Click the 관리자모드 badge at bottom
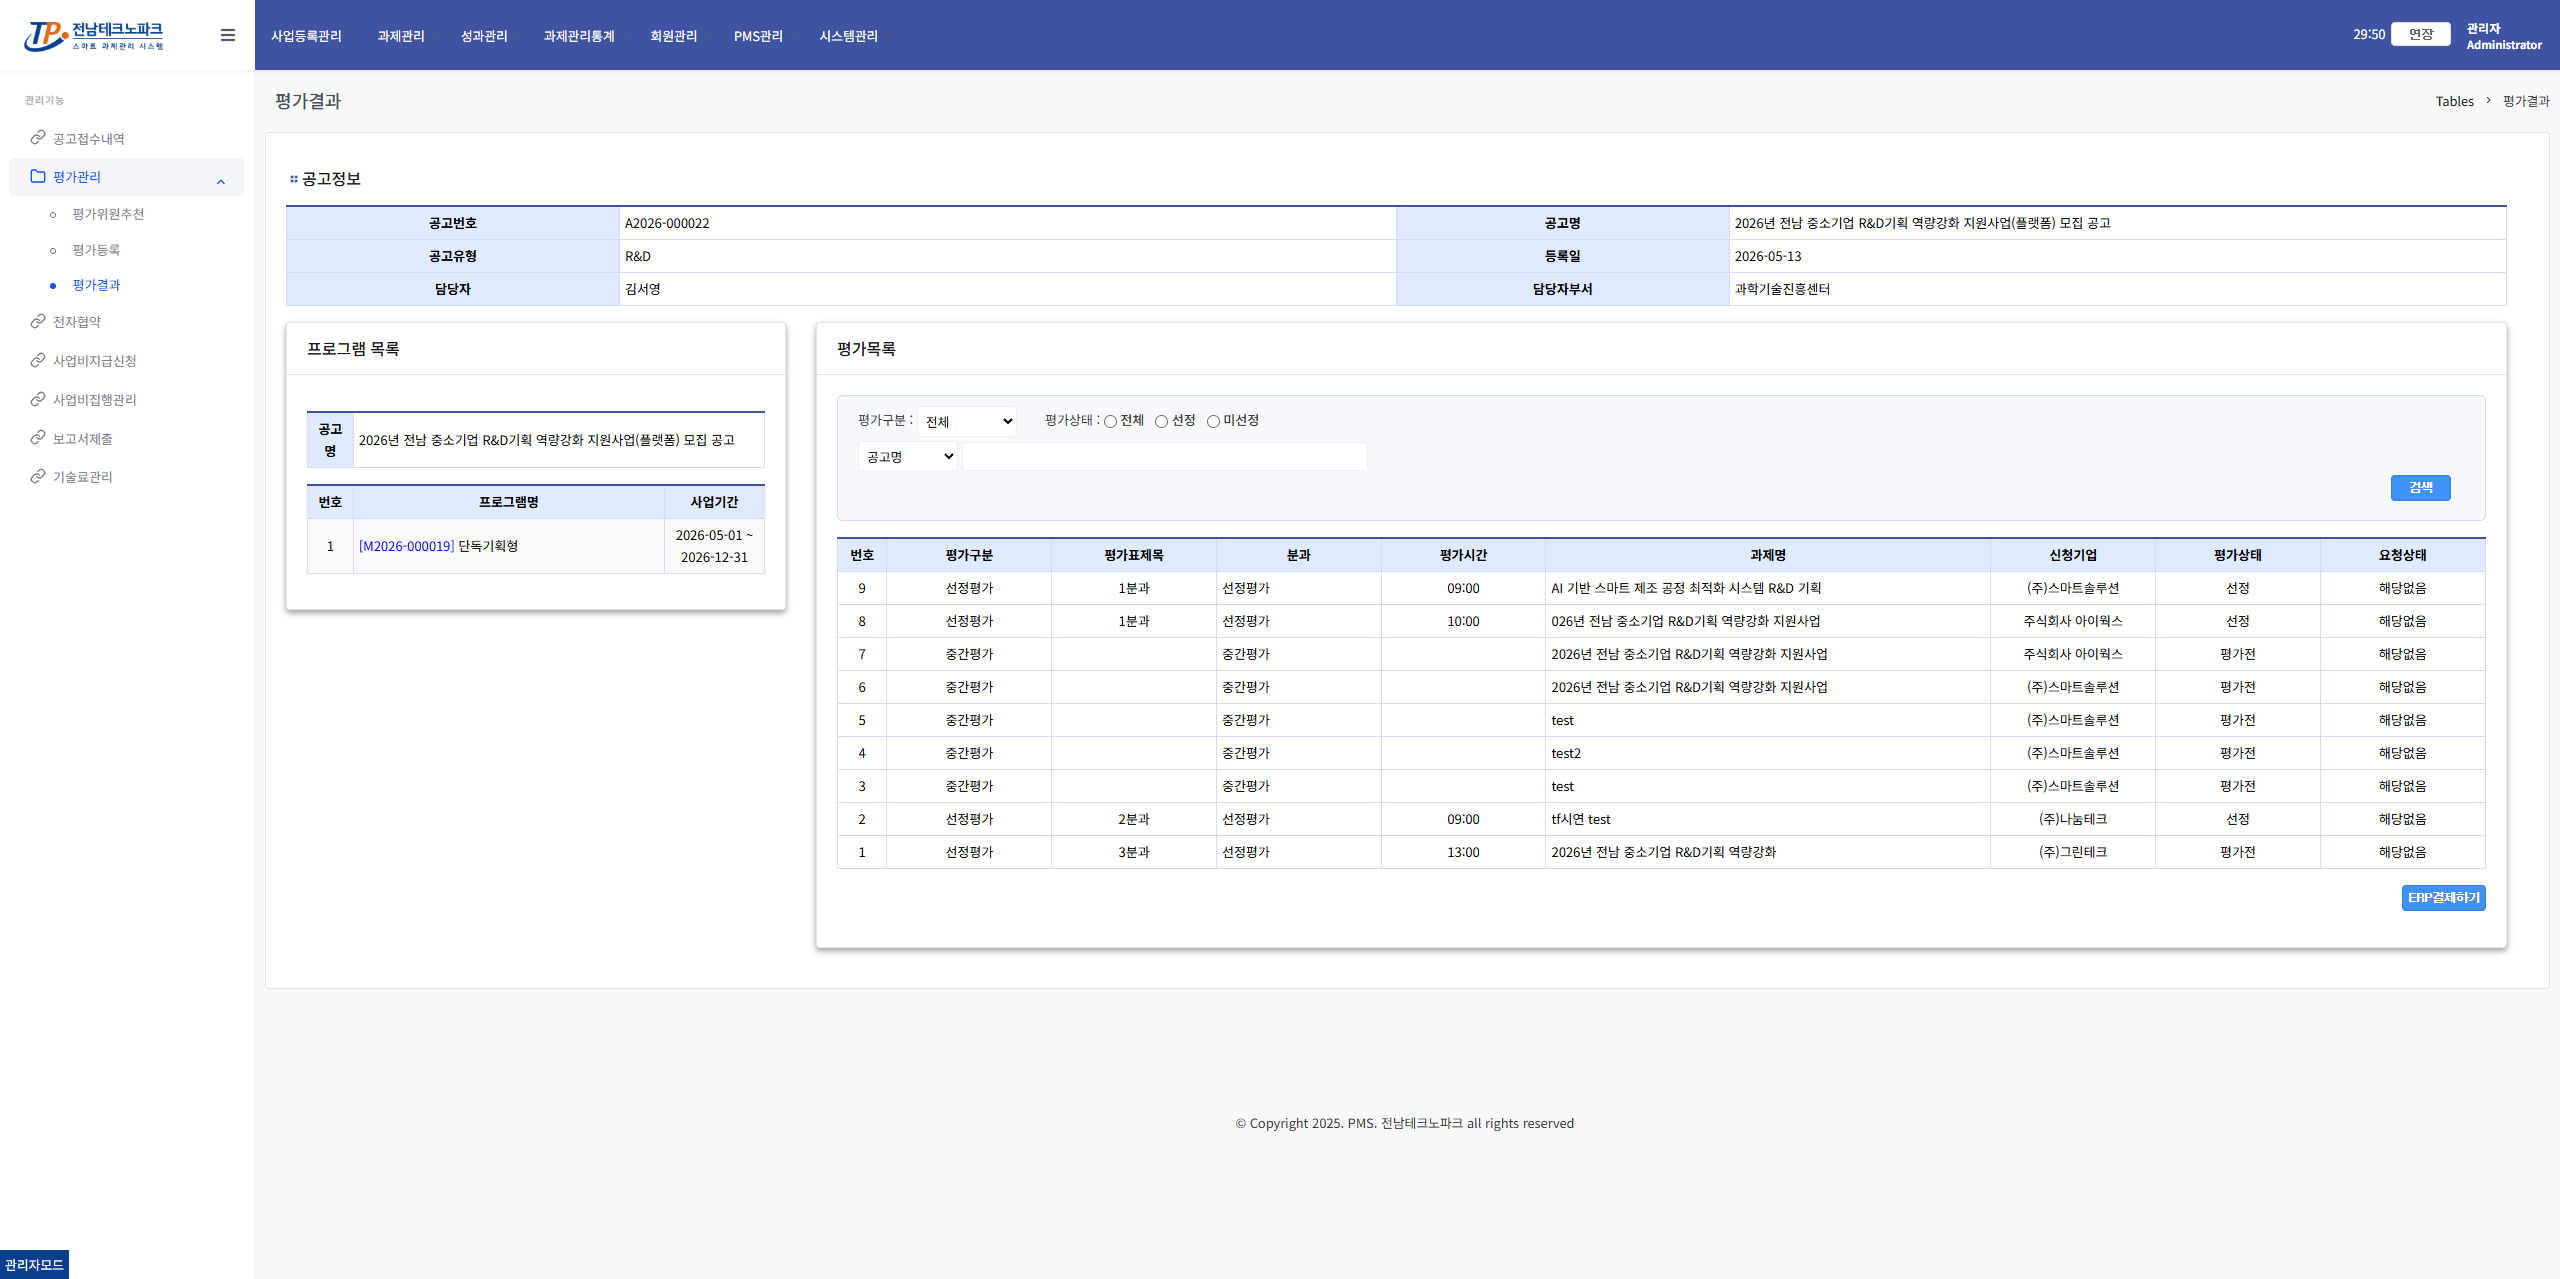 34,1265
